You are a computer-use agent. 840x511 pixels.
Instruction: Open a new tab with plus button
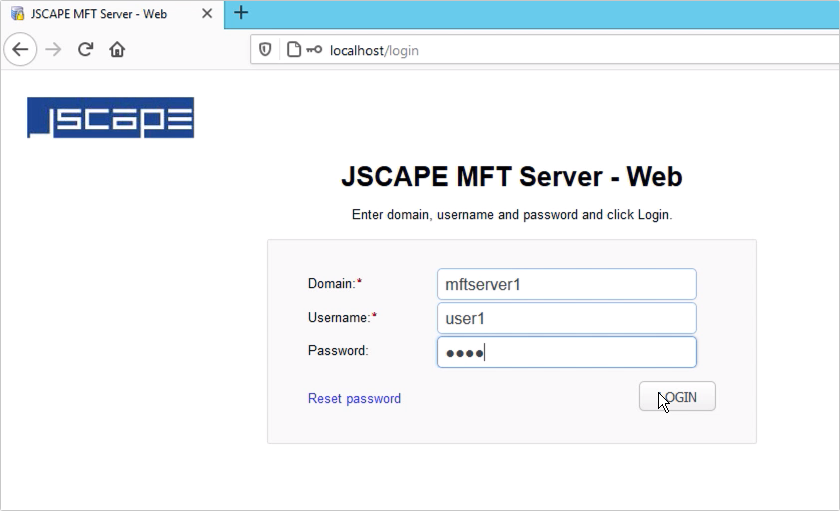(x=241, y=14)
